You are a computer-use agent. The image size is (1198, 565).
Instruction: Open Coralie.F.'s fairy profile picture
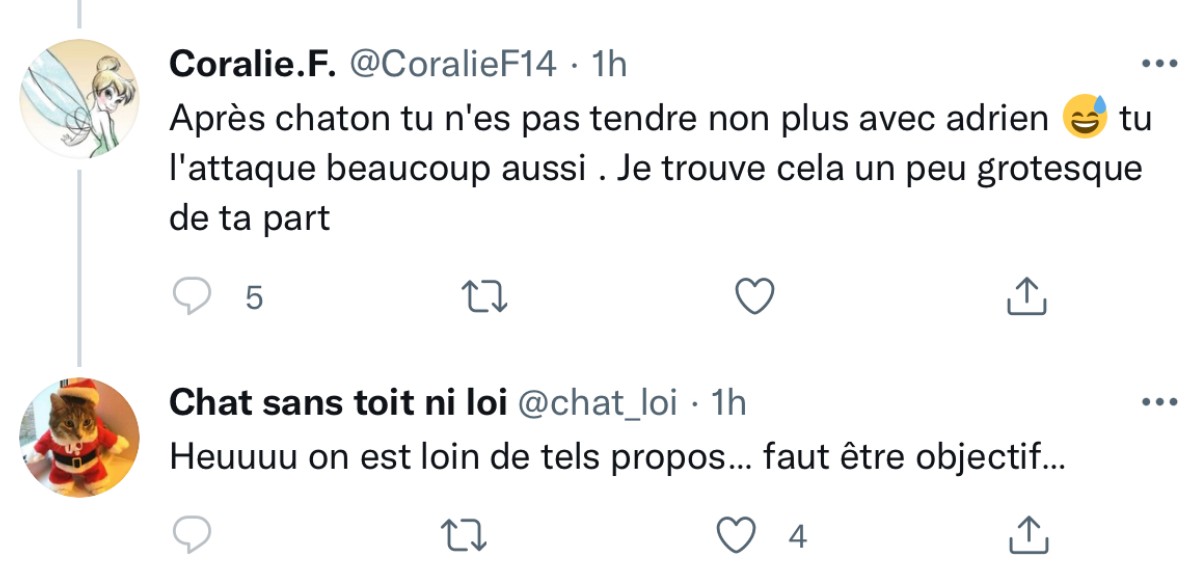tap(79, 100)
